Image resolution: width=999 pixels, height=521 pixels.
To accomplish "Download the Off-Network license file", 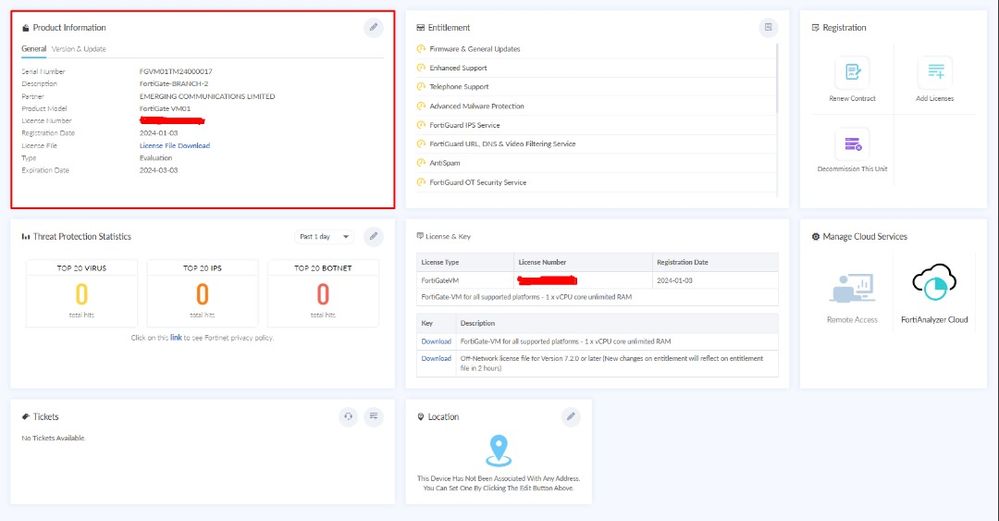I will coord(436,359).
